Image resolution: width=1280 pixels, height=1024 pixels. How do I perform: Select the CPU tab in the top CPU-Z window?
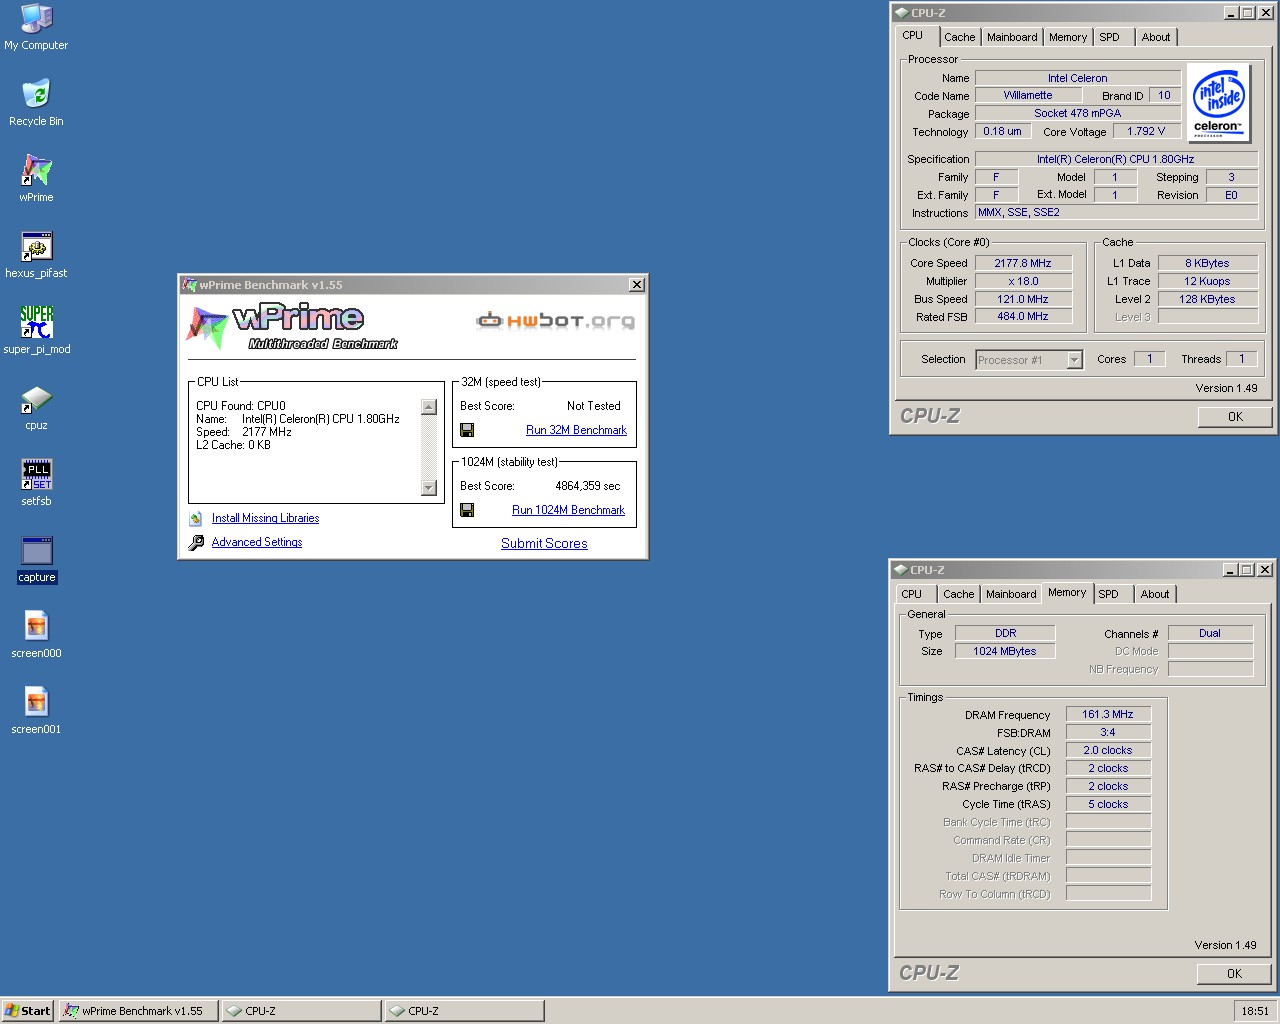point(913,35)
